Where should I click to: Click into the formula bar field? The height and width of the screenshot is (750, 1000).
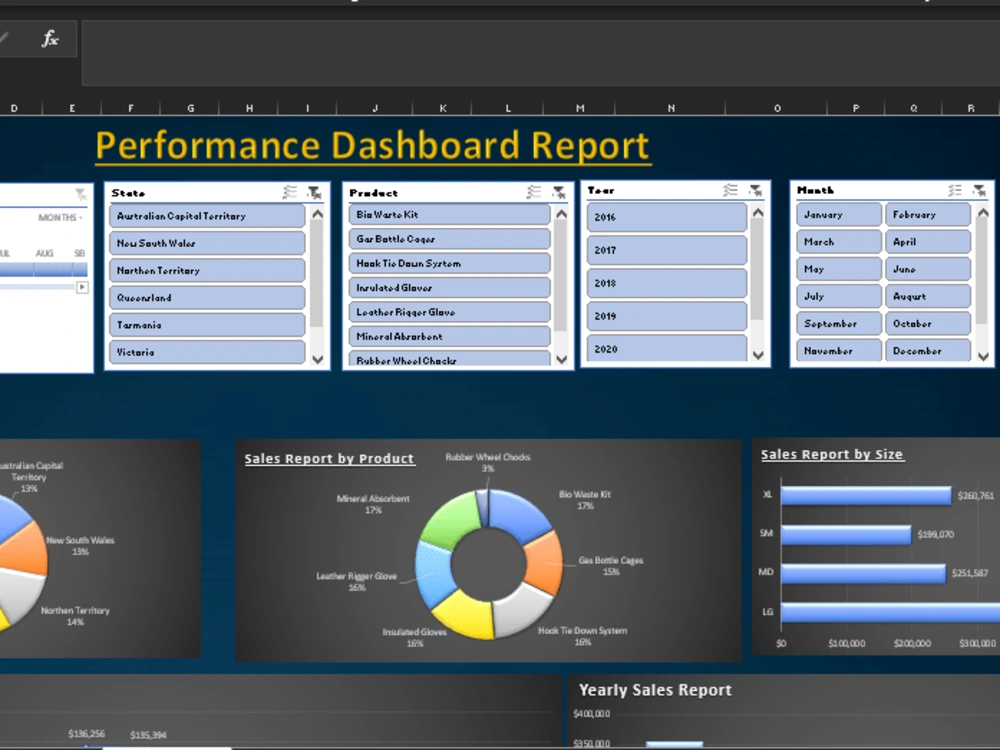tap(541, 52)
